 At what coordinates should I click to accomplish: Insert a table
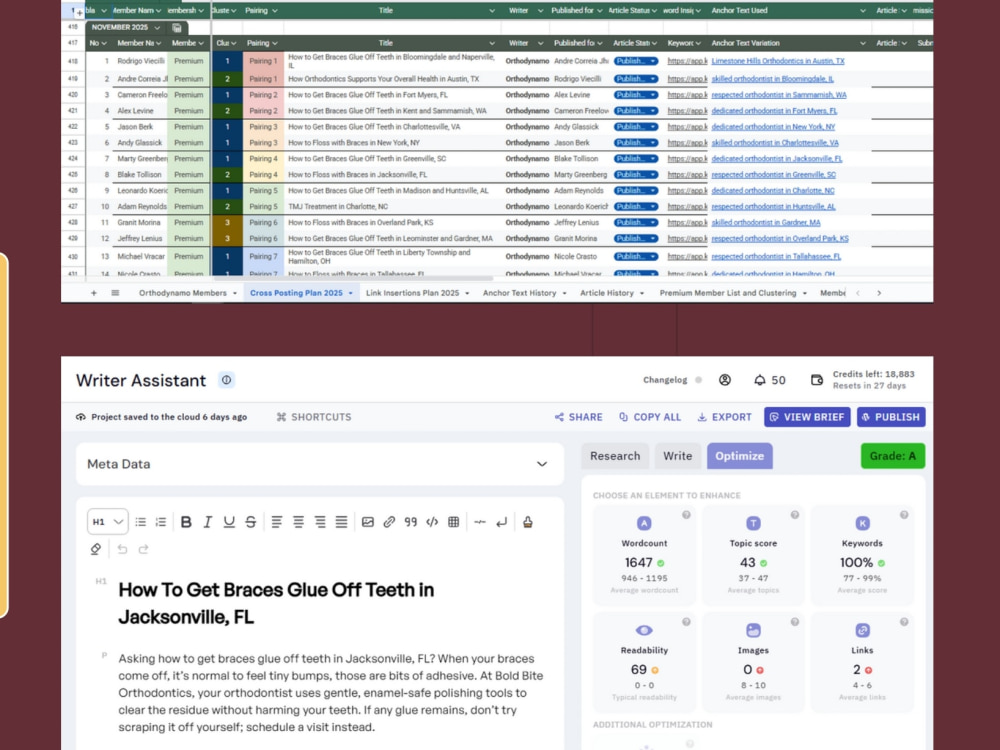coord(453,522)
